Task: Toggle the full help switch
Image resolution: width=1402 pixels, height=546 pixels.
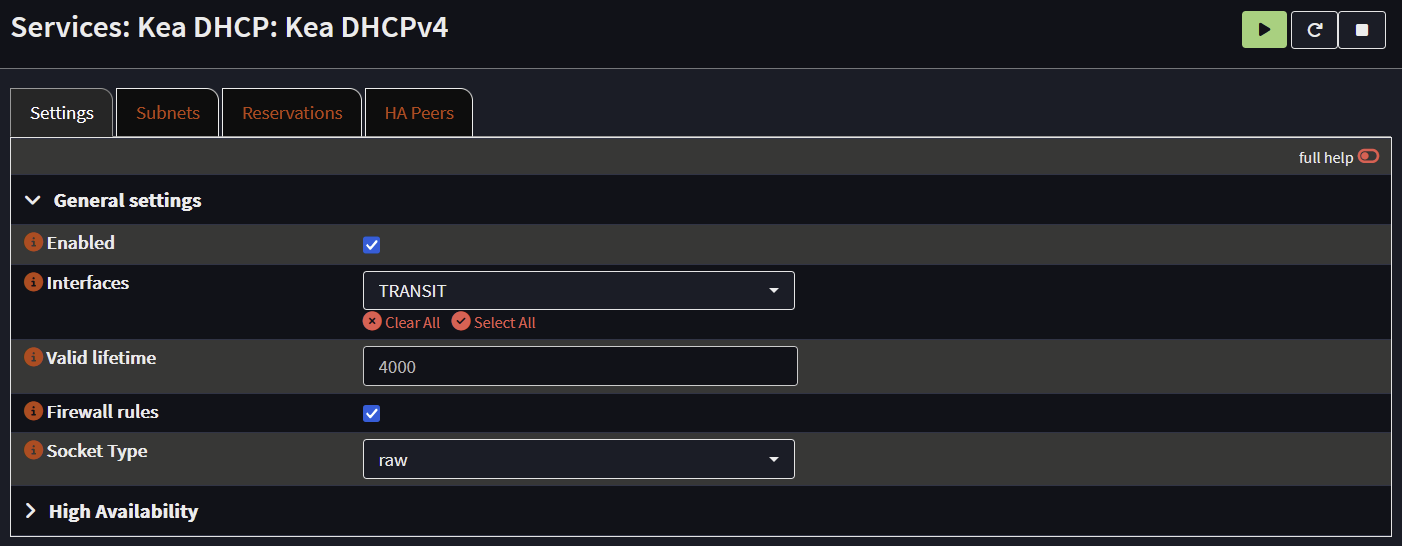Action: [x=1368, y=157]
